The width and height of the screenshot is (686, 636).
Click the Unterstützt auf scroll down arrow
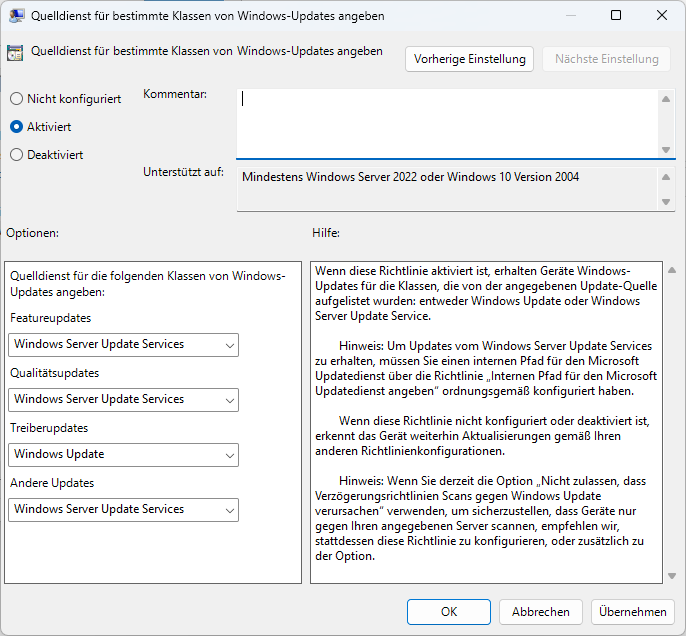666,202
